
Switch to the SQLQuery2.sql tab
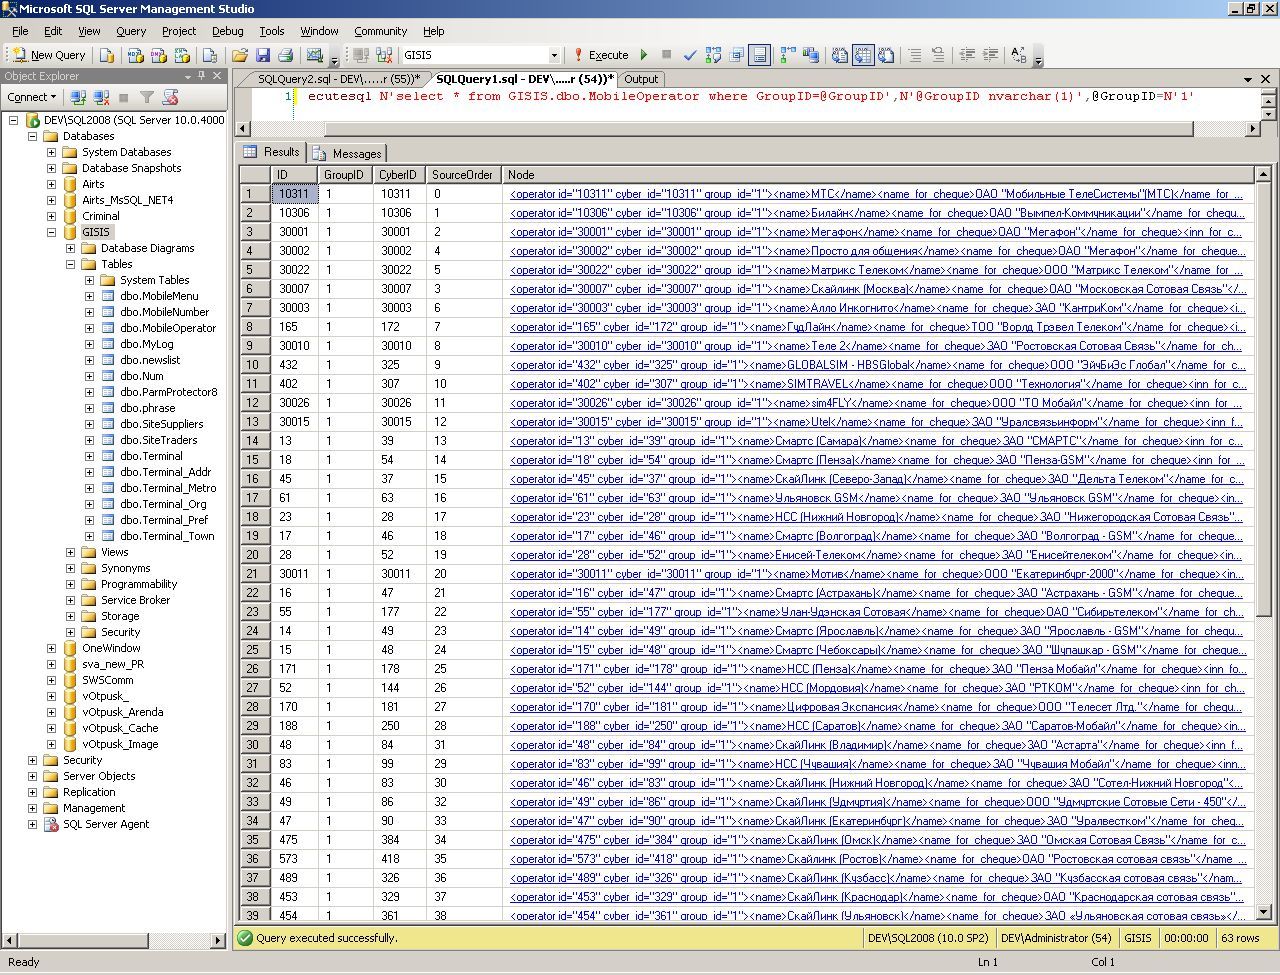[338, 79]
